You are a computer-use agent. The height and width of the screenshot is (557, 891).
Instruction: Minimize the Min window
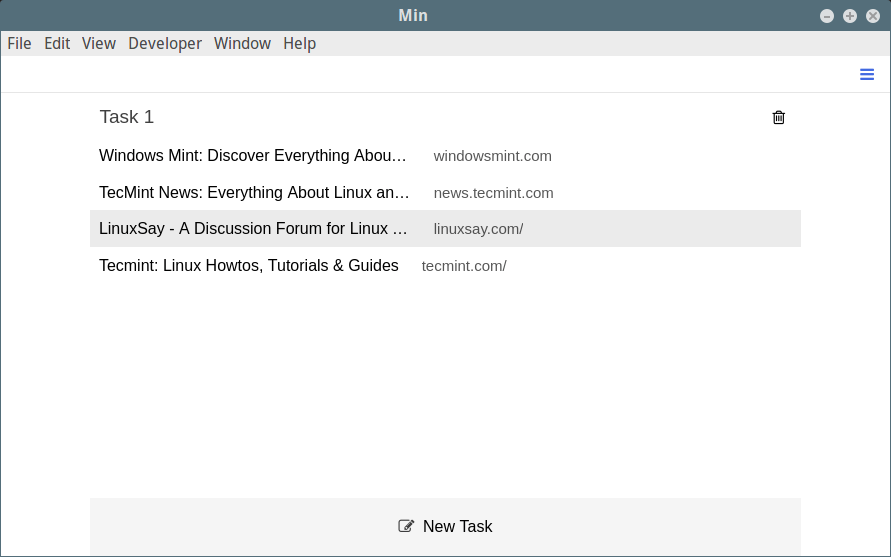[x=827, y=16]
